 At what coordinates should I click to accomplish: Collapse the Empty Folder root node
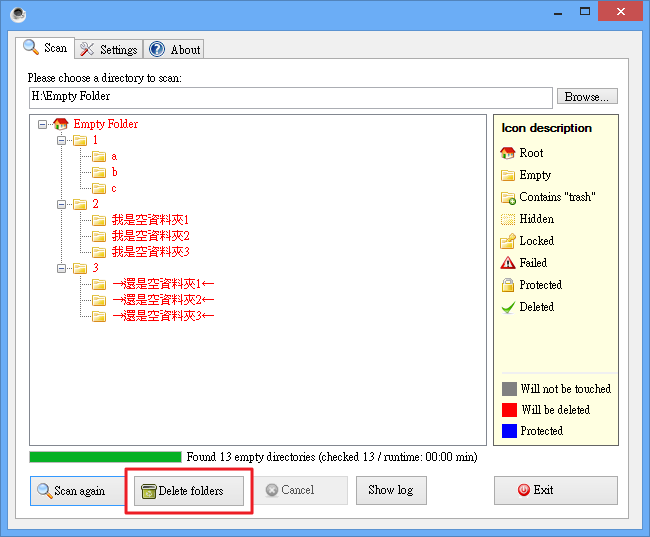tap(42, 124)
